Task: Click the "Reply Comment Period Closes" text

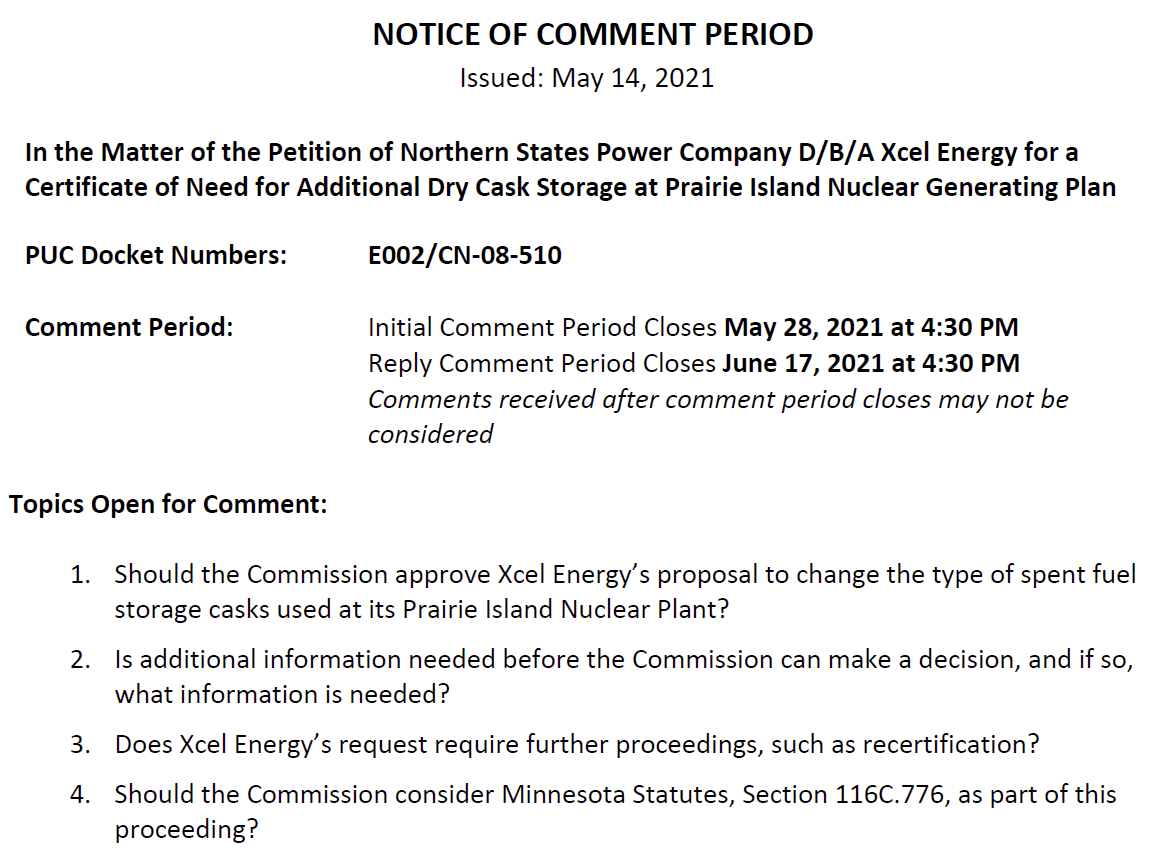Action: pyautogui.click(x=541, y=363)
